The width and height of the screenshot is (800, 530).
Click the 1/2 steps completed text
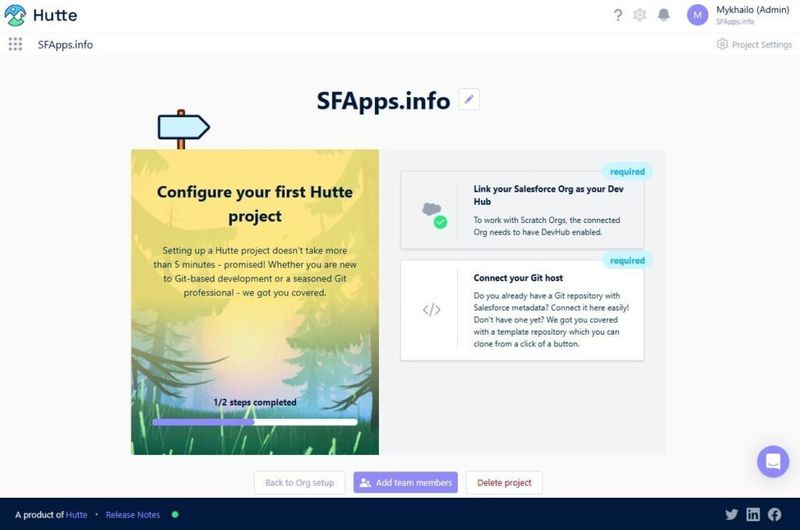pos(255,402)
